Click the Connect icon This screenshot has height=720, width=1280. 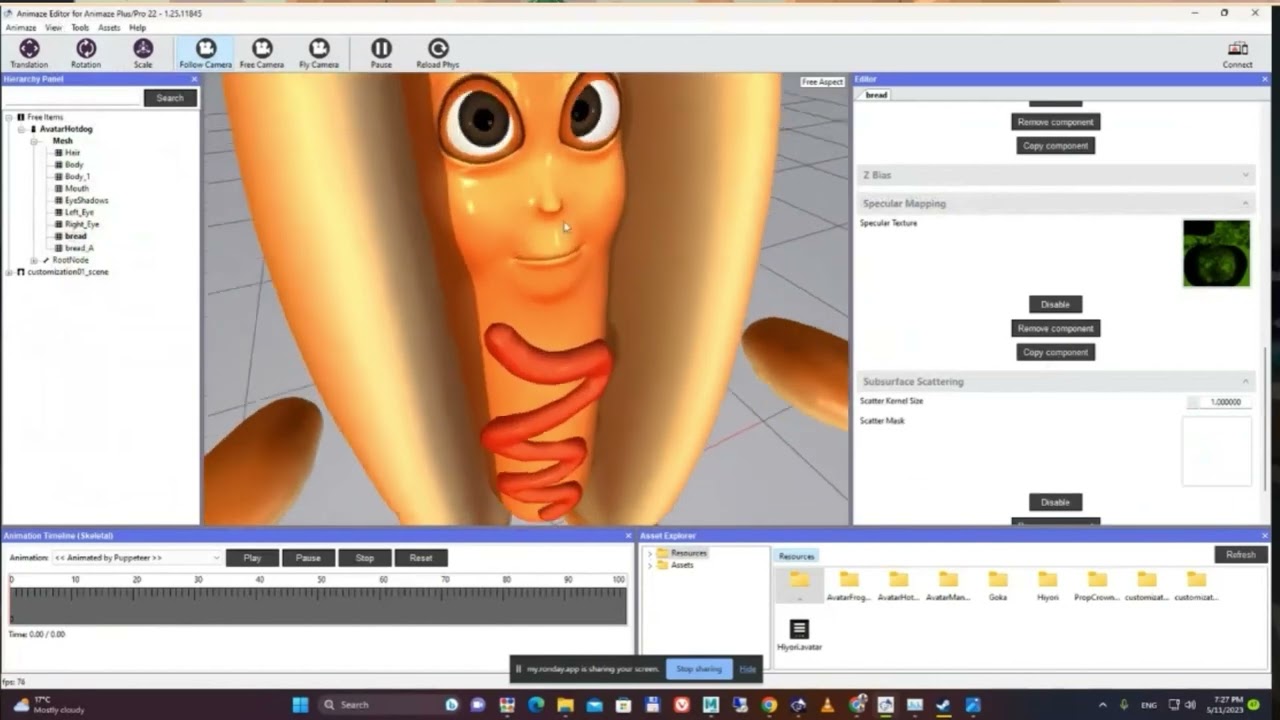[x=1237, y=54]
